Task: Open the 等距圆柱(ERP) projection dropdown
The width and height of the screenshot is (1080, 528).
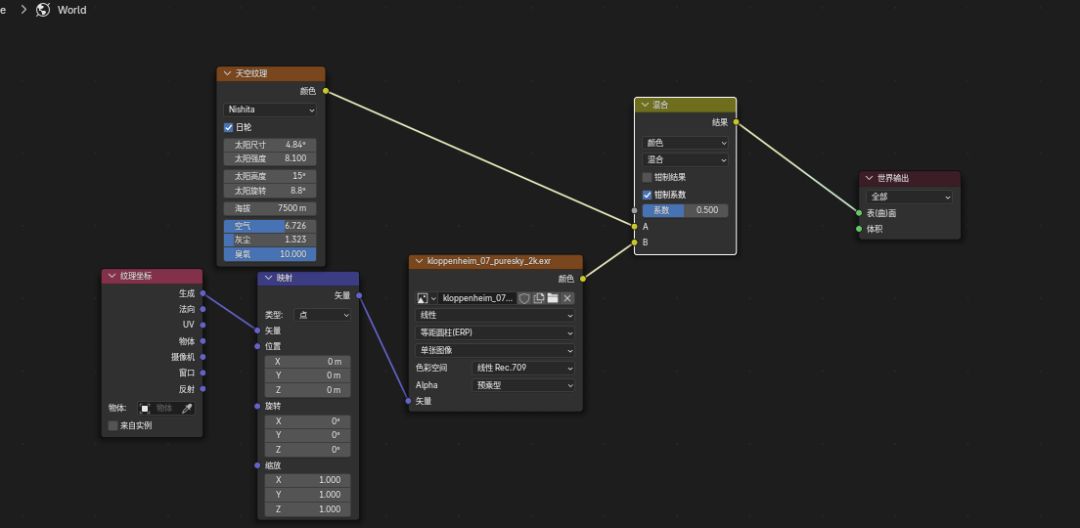Action: point(495,333)
